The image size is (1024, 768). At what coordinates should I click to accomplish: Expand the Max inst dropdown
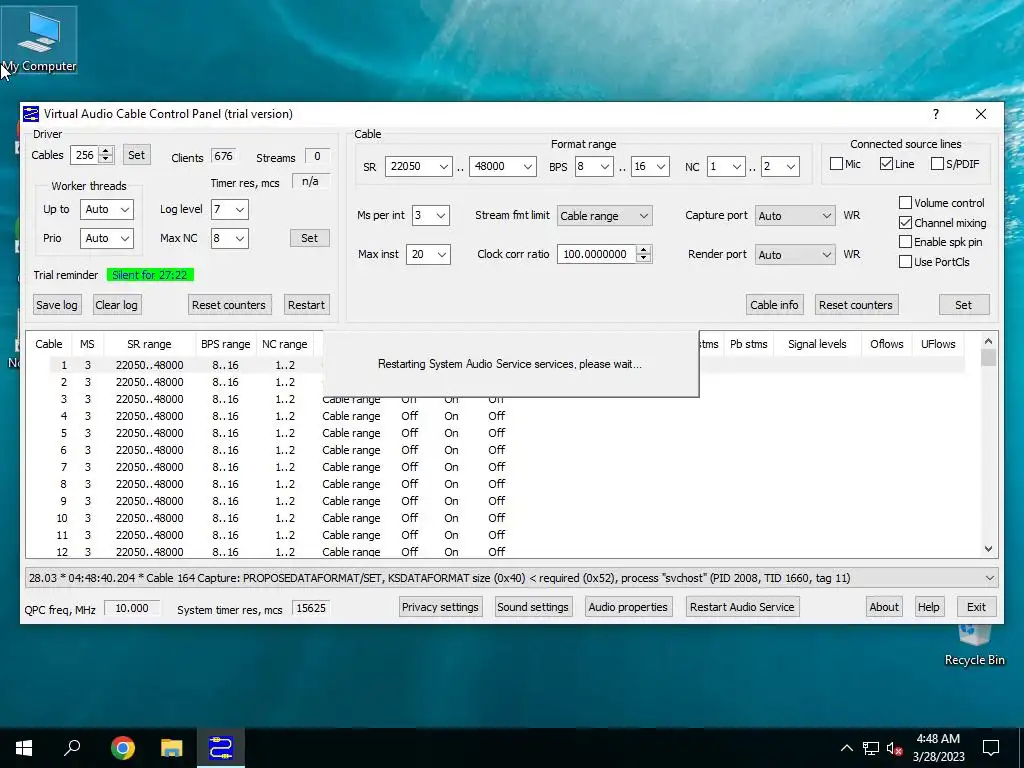(428, 254)
